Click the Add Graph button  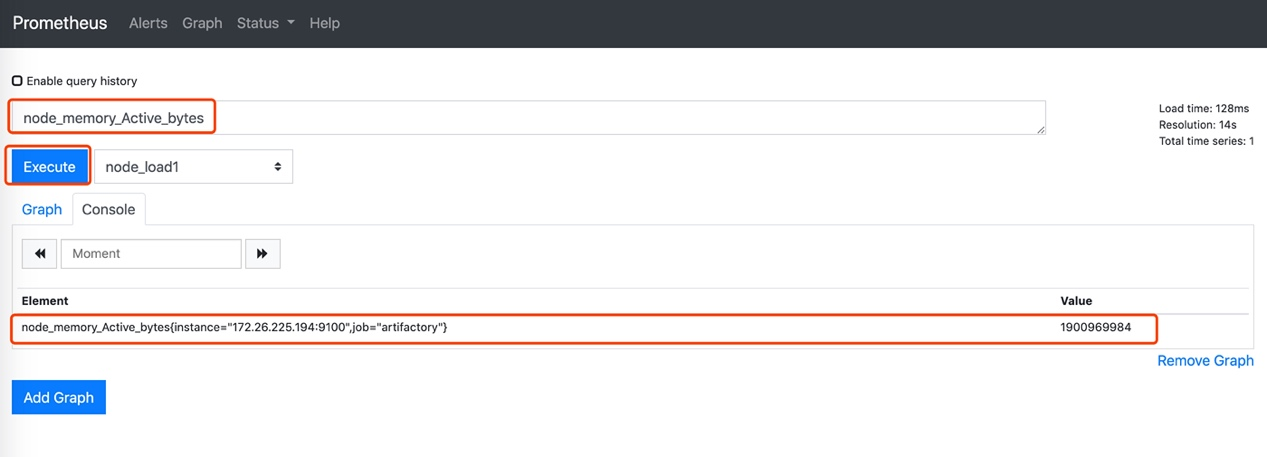[x=59, y=397]
